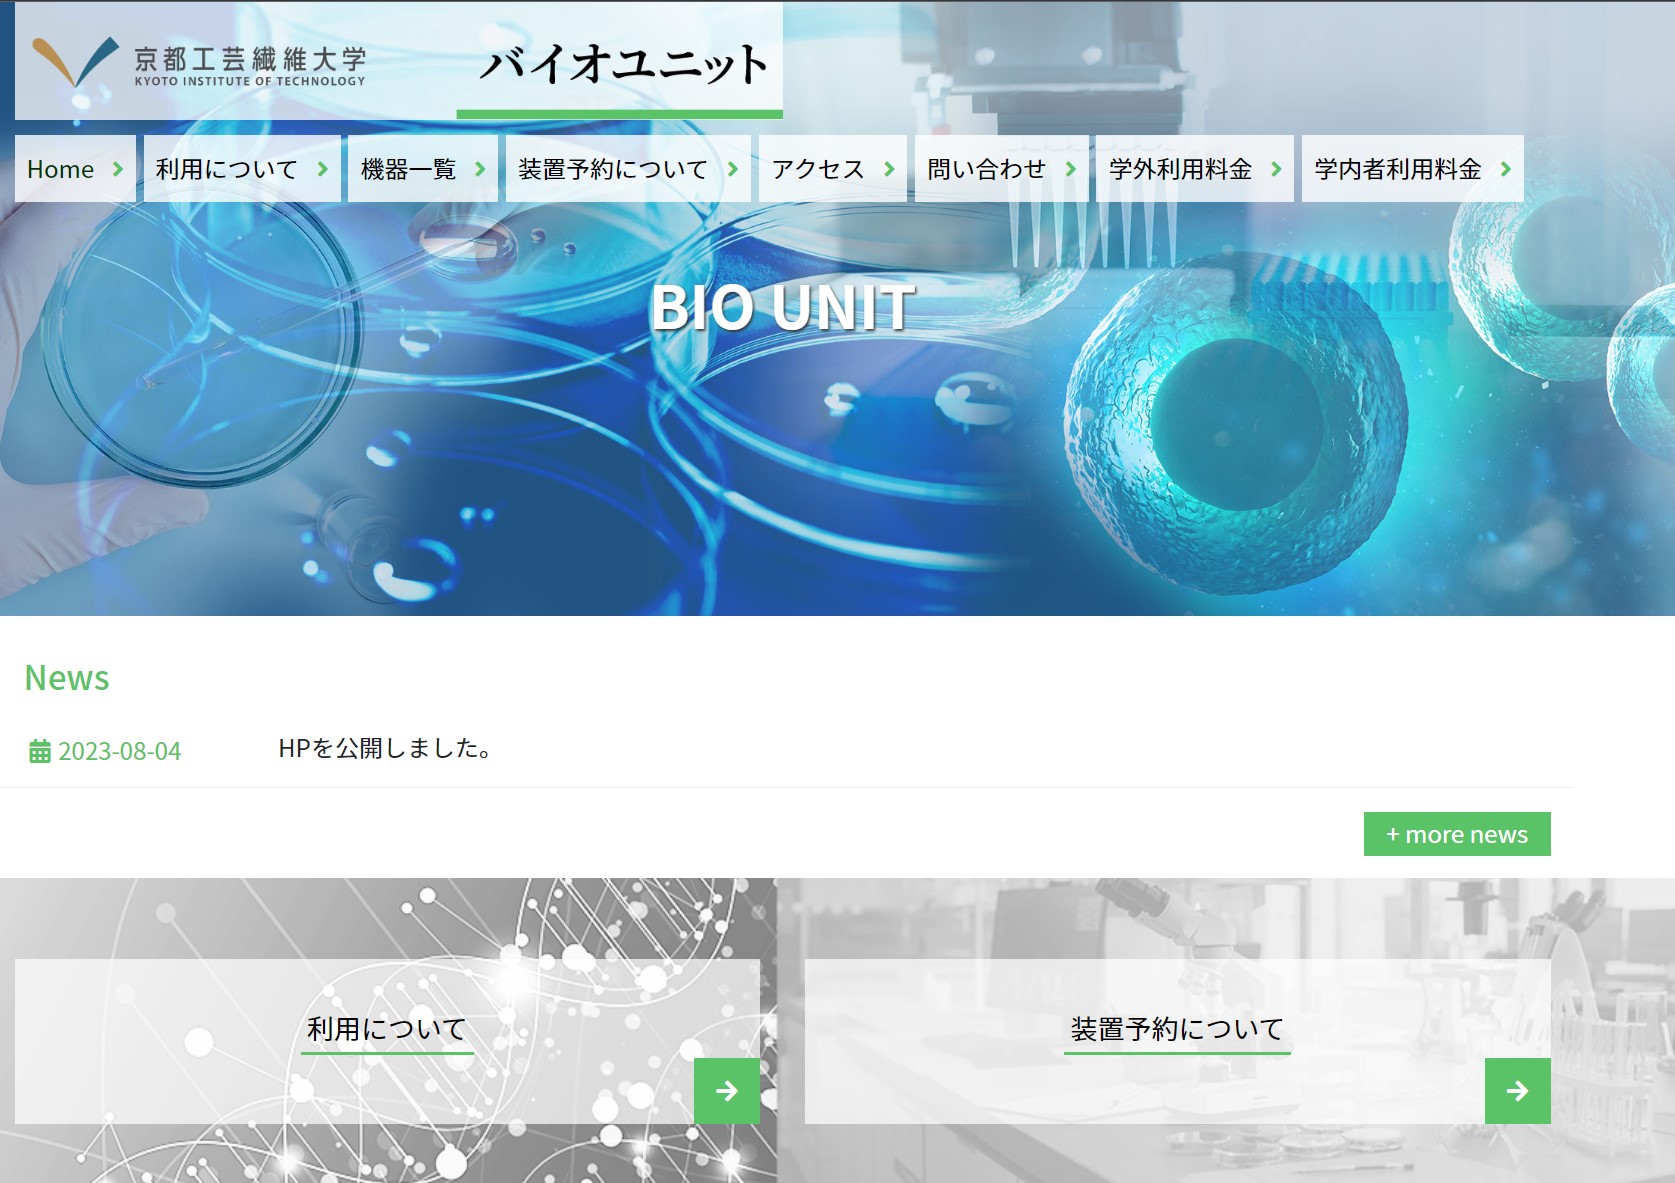The width and height of the screenshot is (1675, 1183).
Task: Click the + more news button
Action: pos(1457,834)
